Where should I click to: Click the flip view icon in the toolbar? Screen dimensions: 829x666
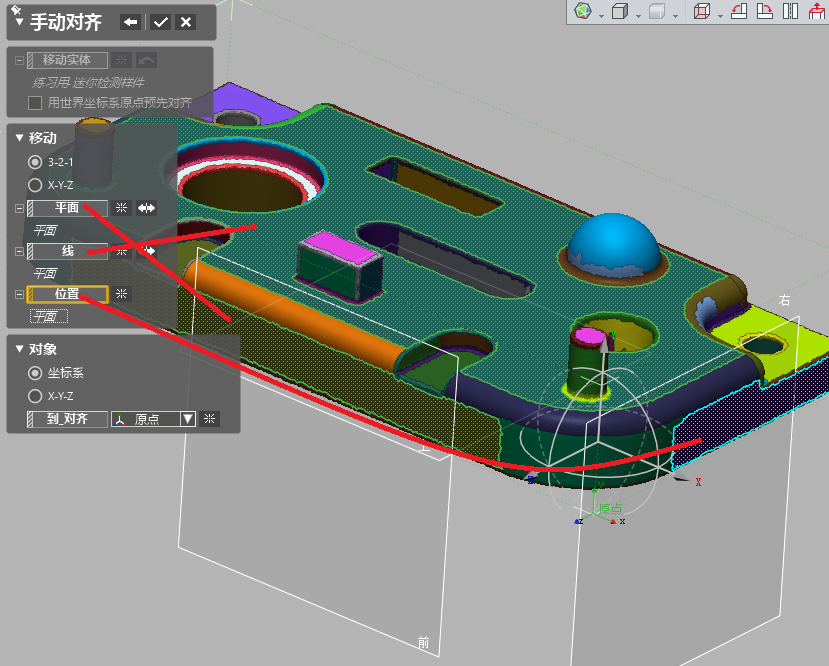[790, 12]
